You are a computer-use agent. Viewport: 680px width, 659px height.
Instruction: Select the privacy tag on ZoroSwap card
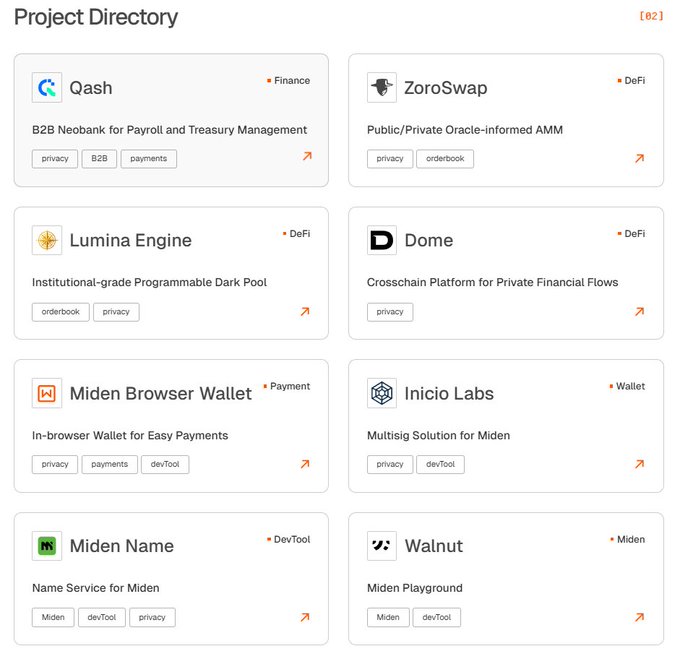click(x=390, y=159)
